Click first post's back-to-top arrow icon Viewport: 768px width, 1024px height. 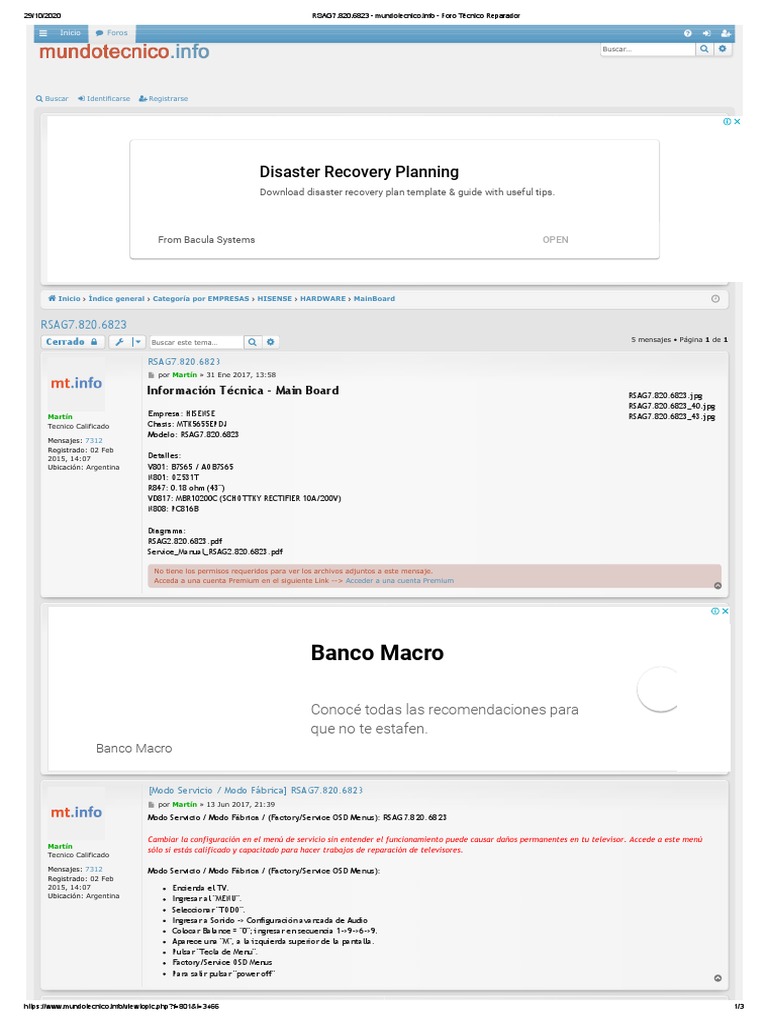pyautogui.click(x=718, y=586)
